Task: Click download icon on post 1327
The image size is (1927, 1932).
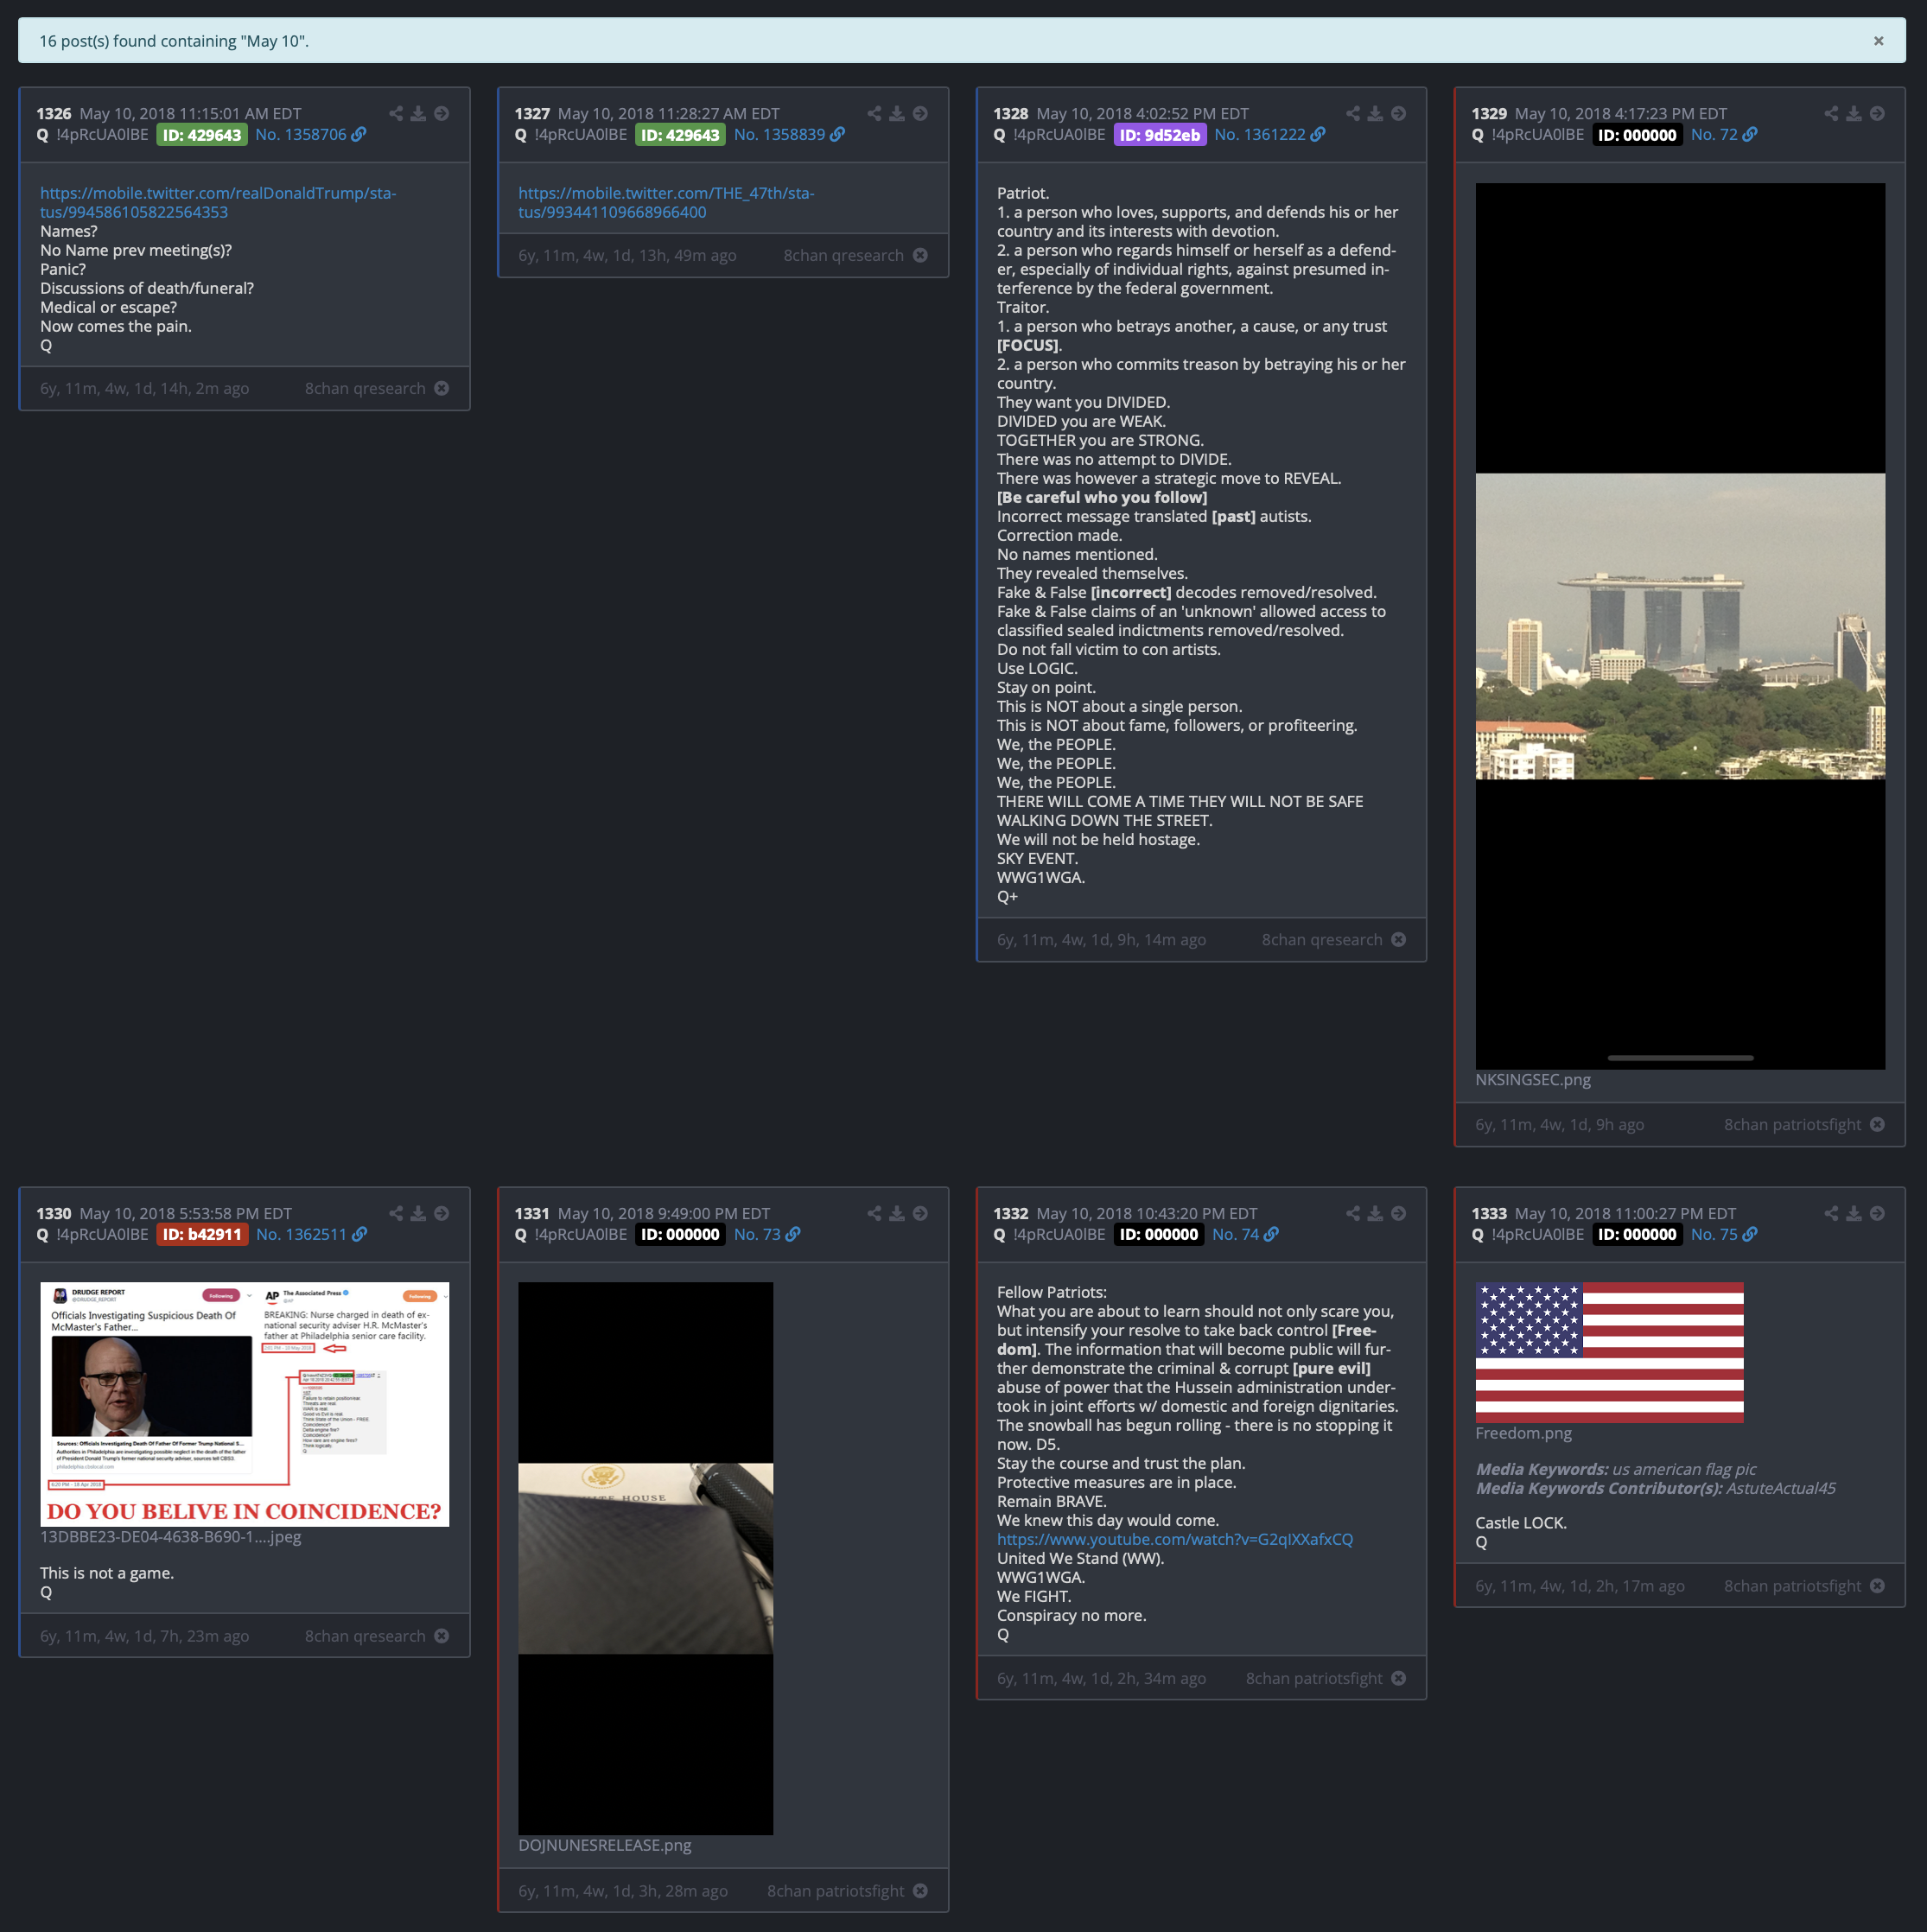Action: 897,114
